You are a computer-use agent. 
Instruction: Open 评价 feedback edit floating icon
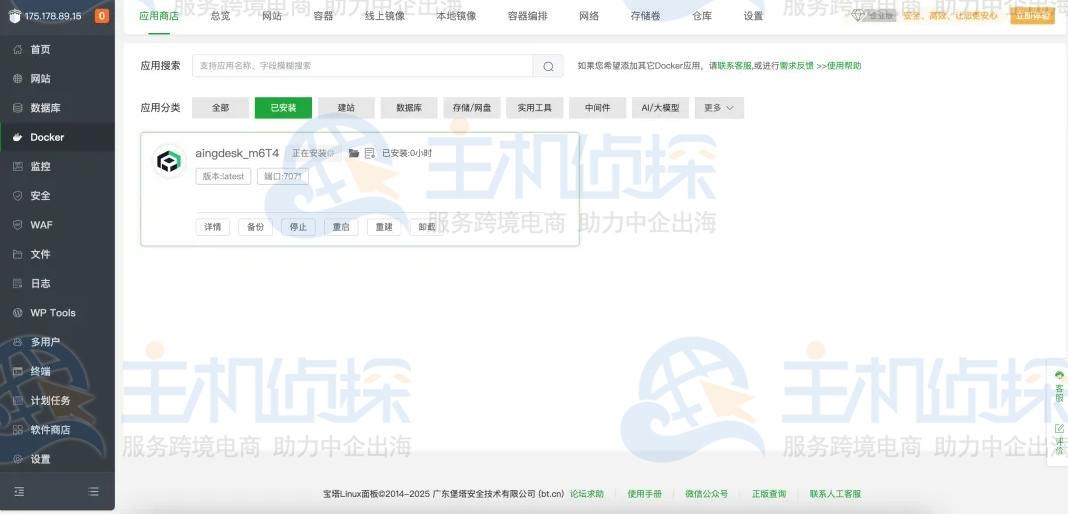coord(1058,439)
